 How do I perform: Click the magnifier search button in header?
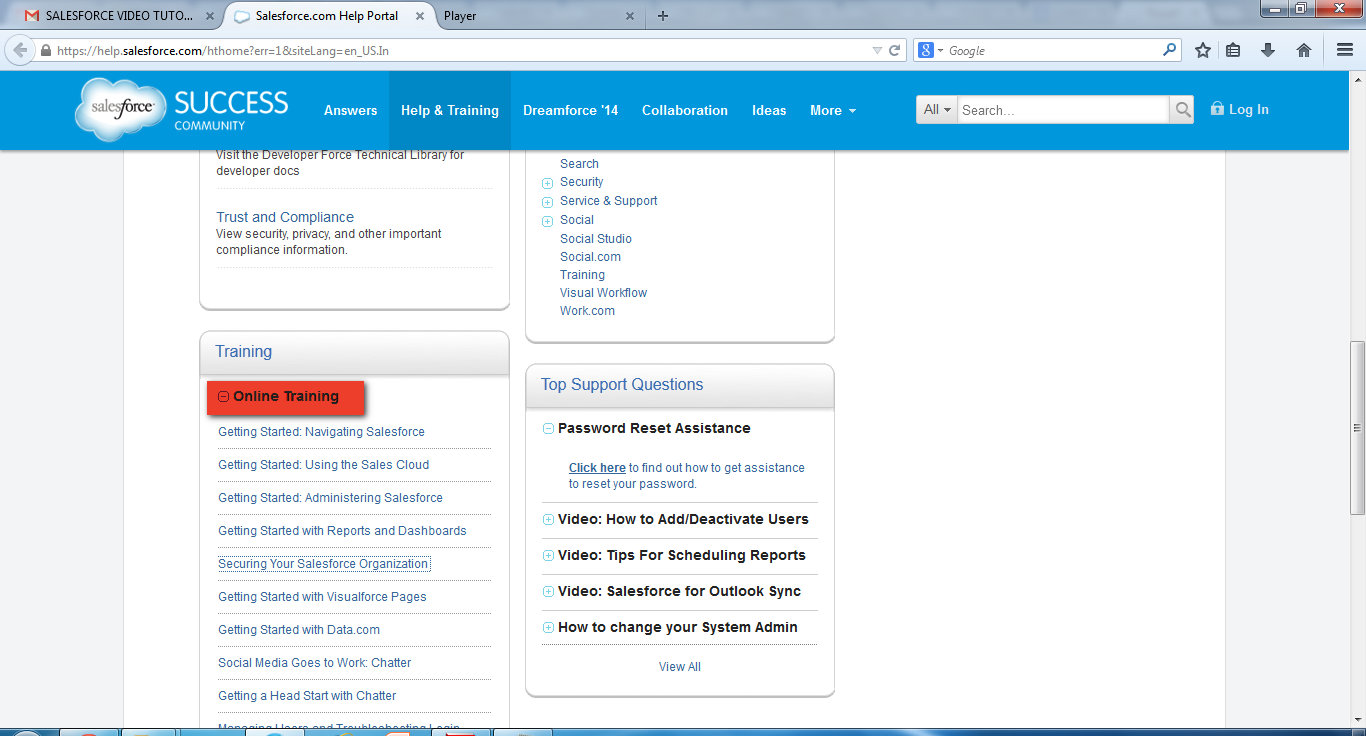(x=1182, y=110)
